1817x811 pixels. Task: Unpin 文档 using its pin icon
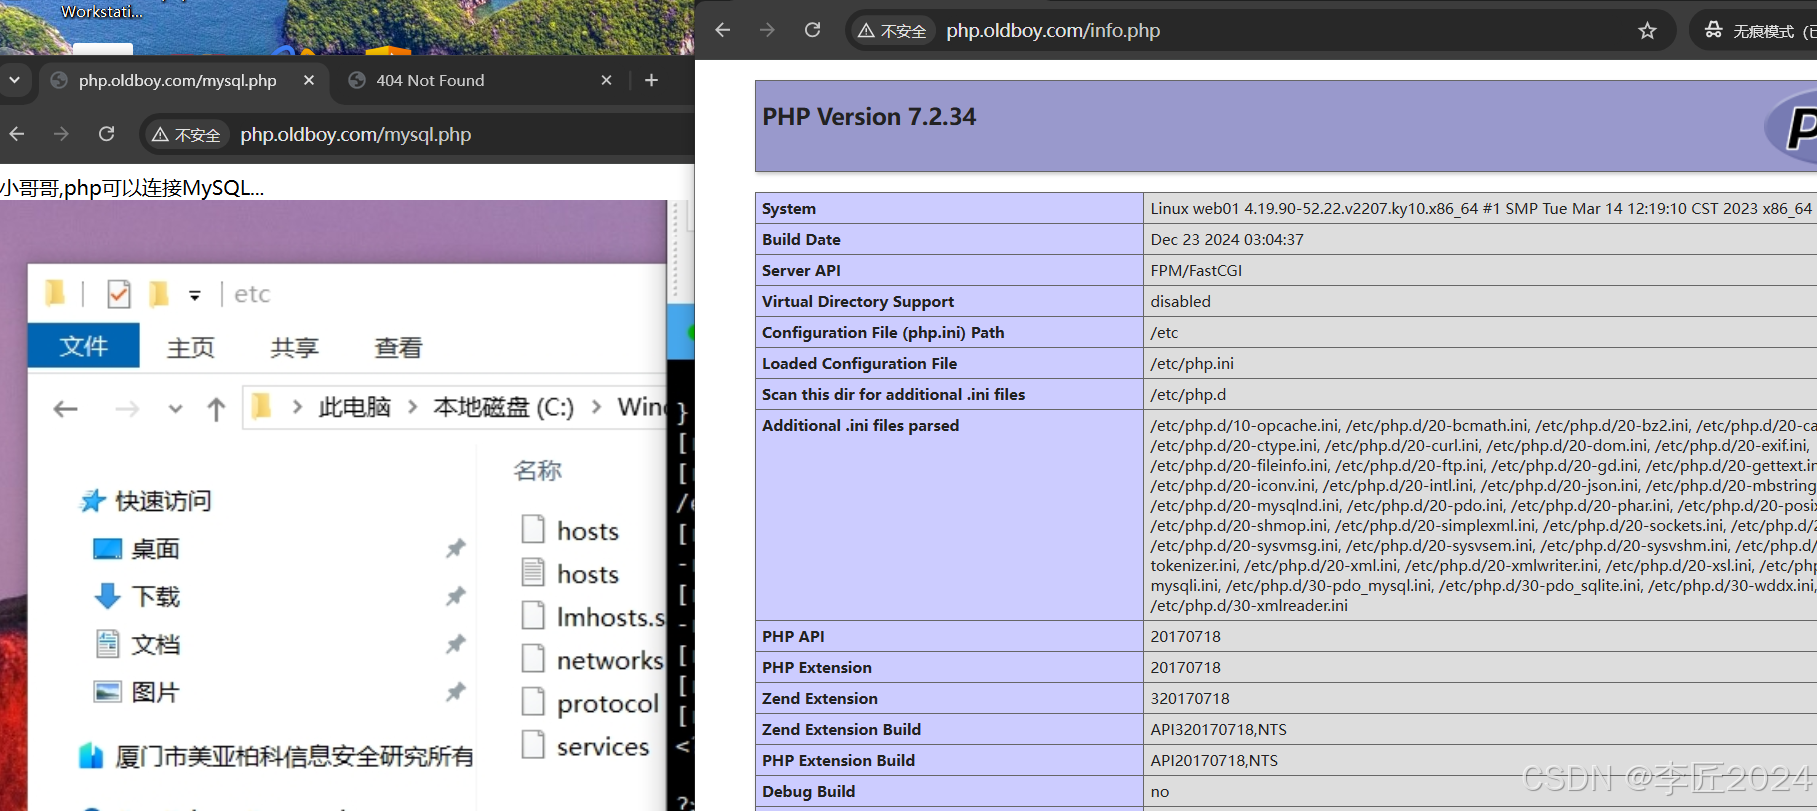point(456,644)
